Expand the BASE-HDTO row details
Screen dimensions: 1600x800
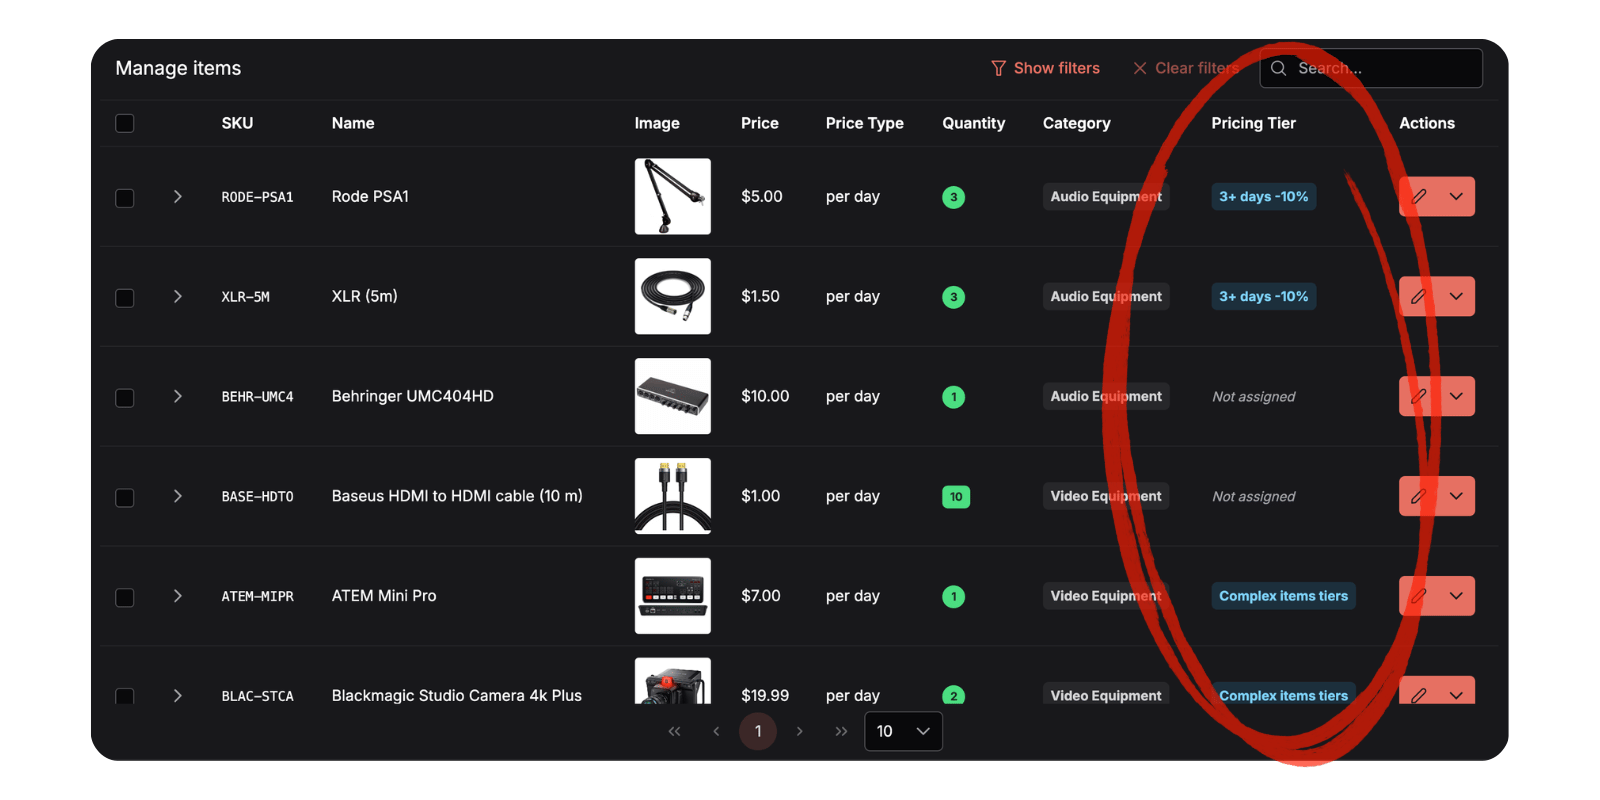coord(177,496)
